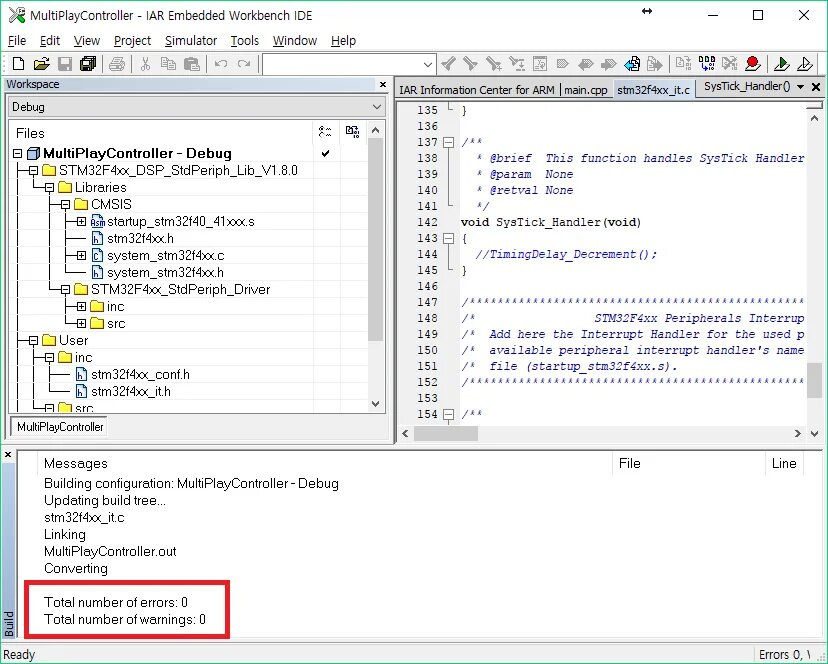
Task: Expand the inc folder under StdPeriph_Driver
Action: click(81, 306)
